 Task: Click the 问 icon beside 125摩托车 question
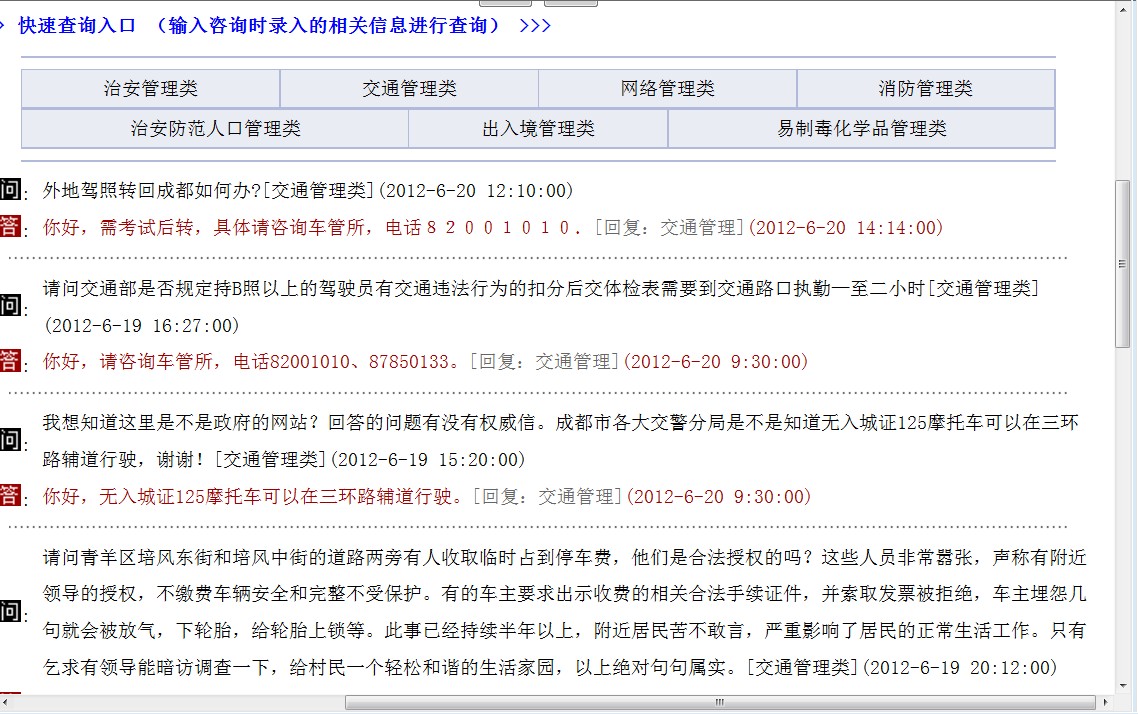pos(10,441)
